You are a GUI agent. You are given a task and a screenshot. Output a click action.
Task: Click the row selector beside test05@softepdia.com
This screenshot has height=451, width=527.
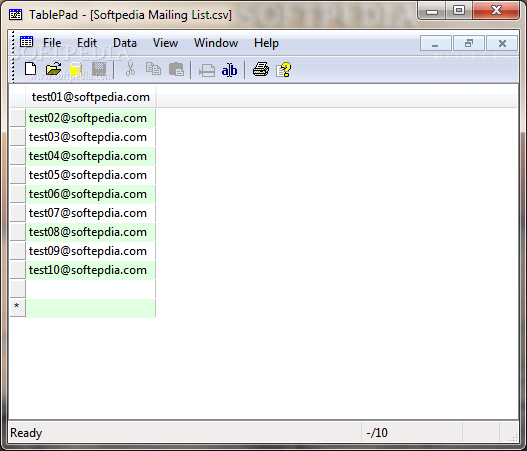18,175
